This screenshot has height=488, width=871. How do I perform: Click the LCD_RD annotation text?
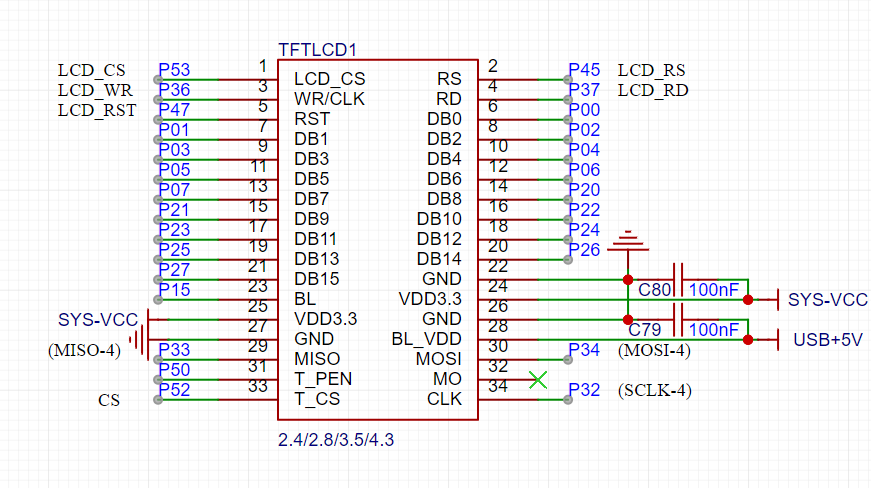click(653, 90)
